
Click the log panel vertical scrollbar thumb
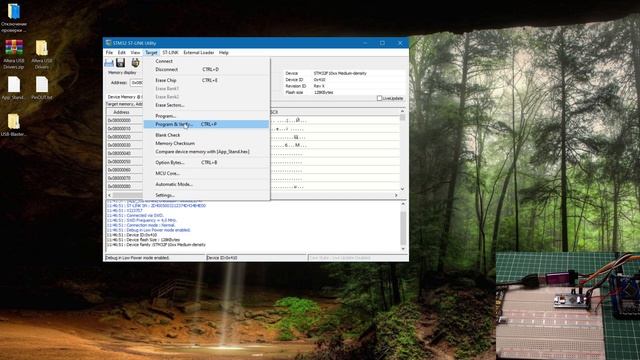click(x=403, y=228)
